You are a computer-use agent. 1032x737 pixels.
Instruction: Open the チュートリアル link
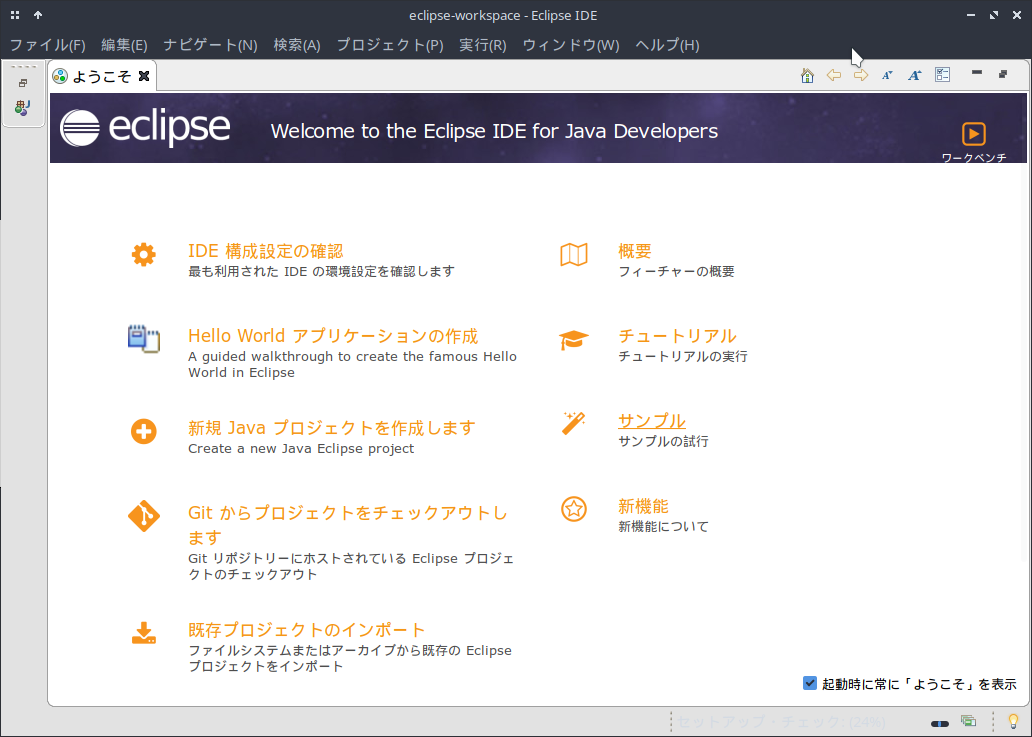coord(677,336)
